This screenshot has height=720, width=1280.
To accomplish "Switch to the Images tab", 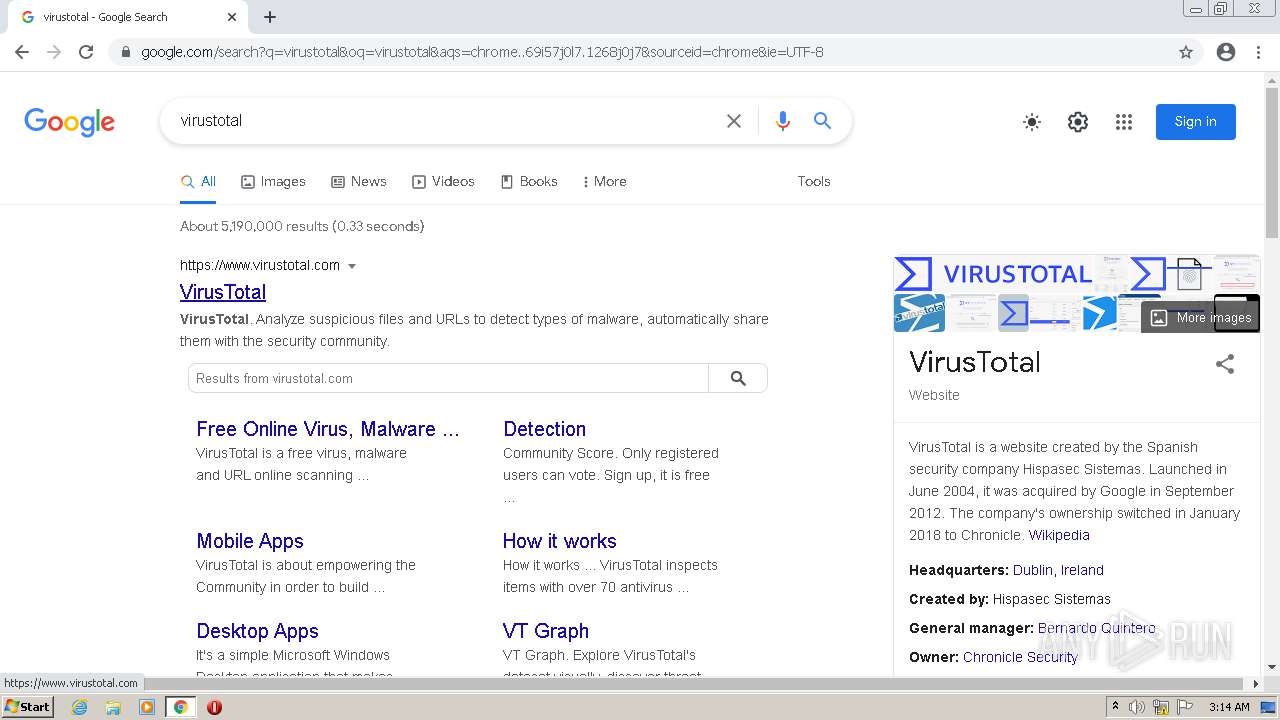I will (273, 182).
